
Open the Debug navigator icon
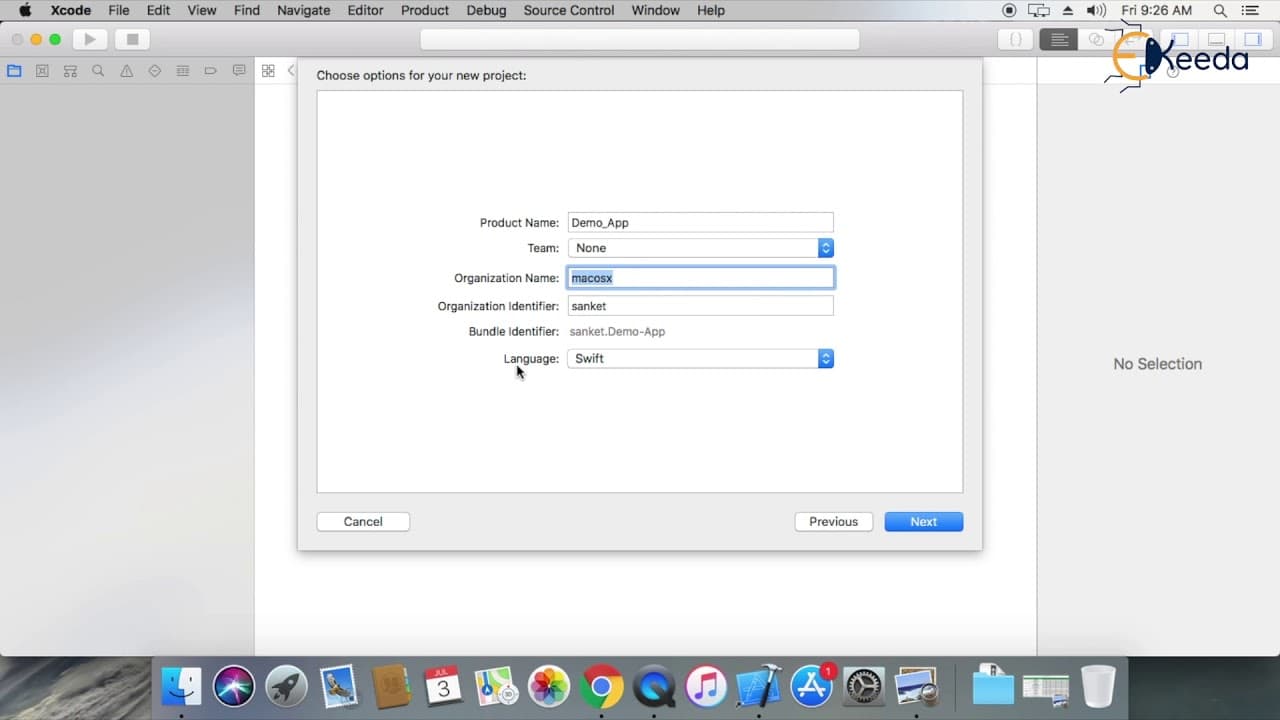coord(182,71)
